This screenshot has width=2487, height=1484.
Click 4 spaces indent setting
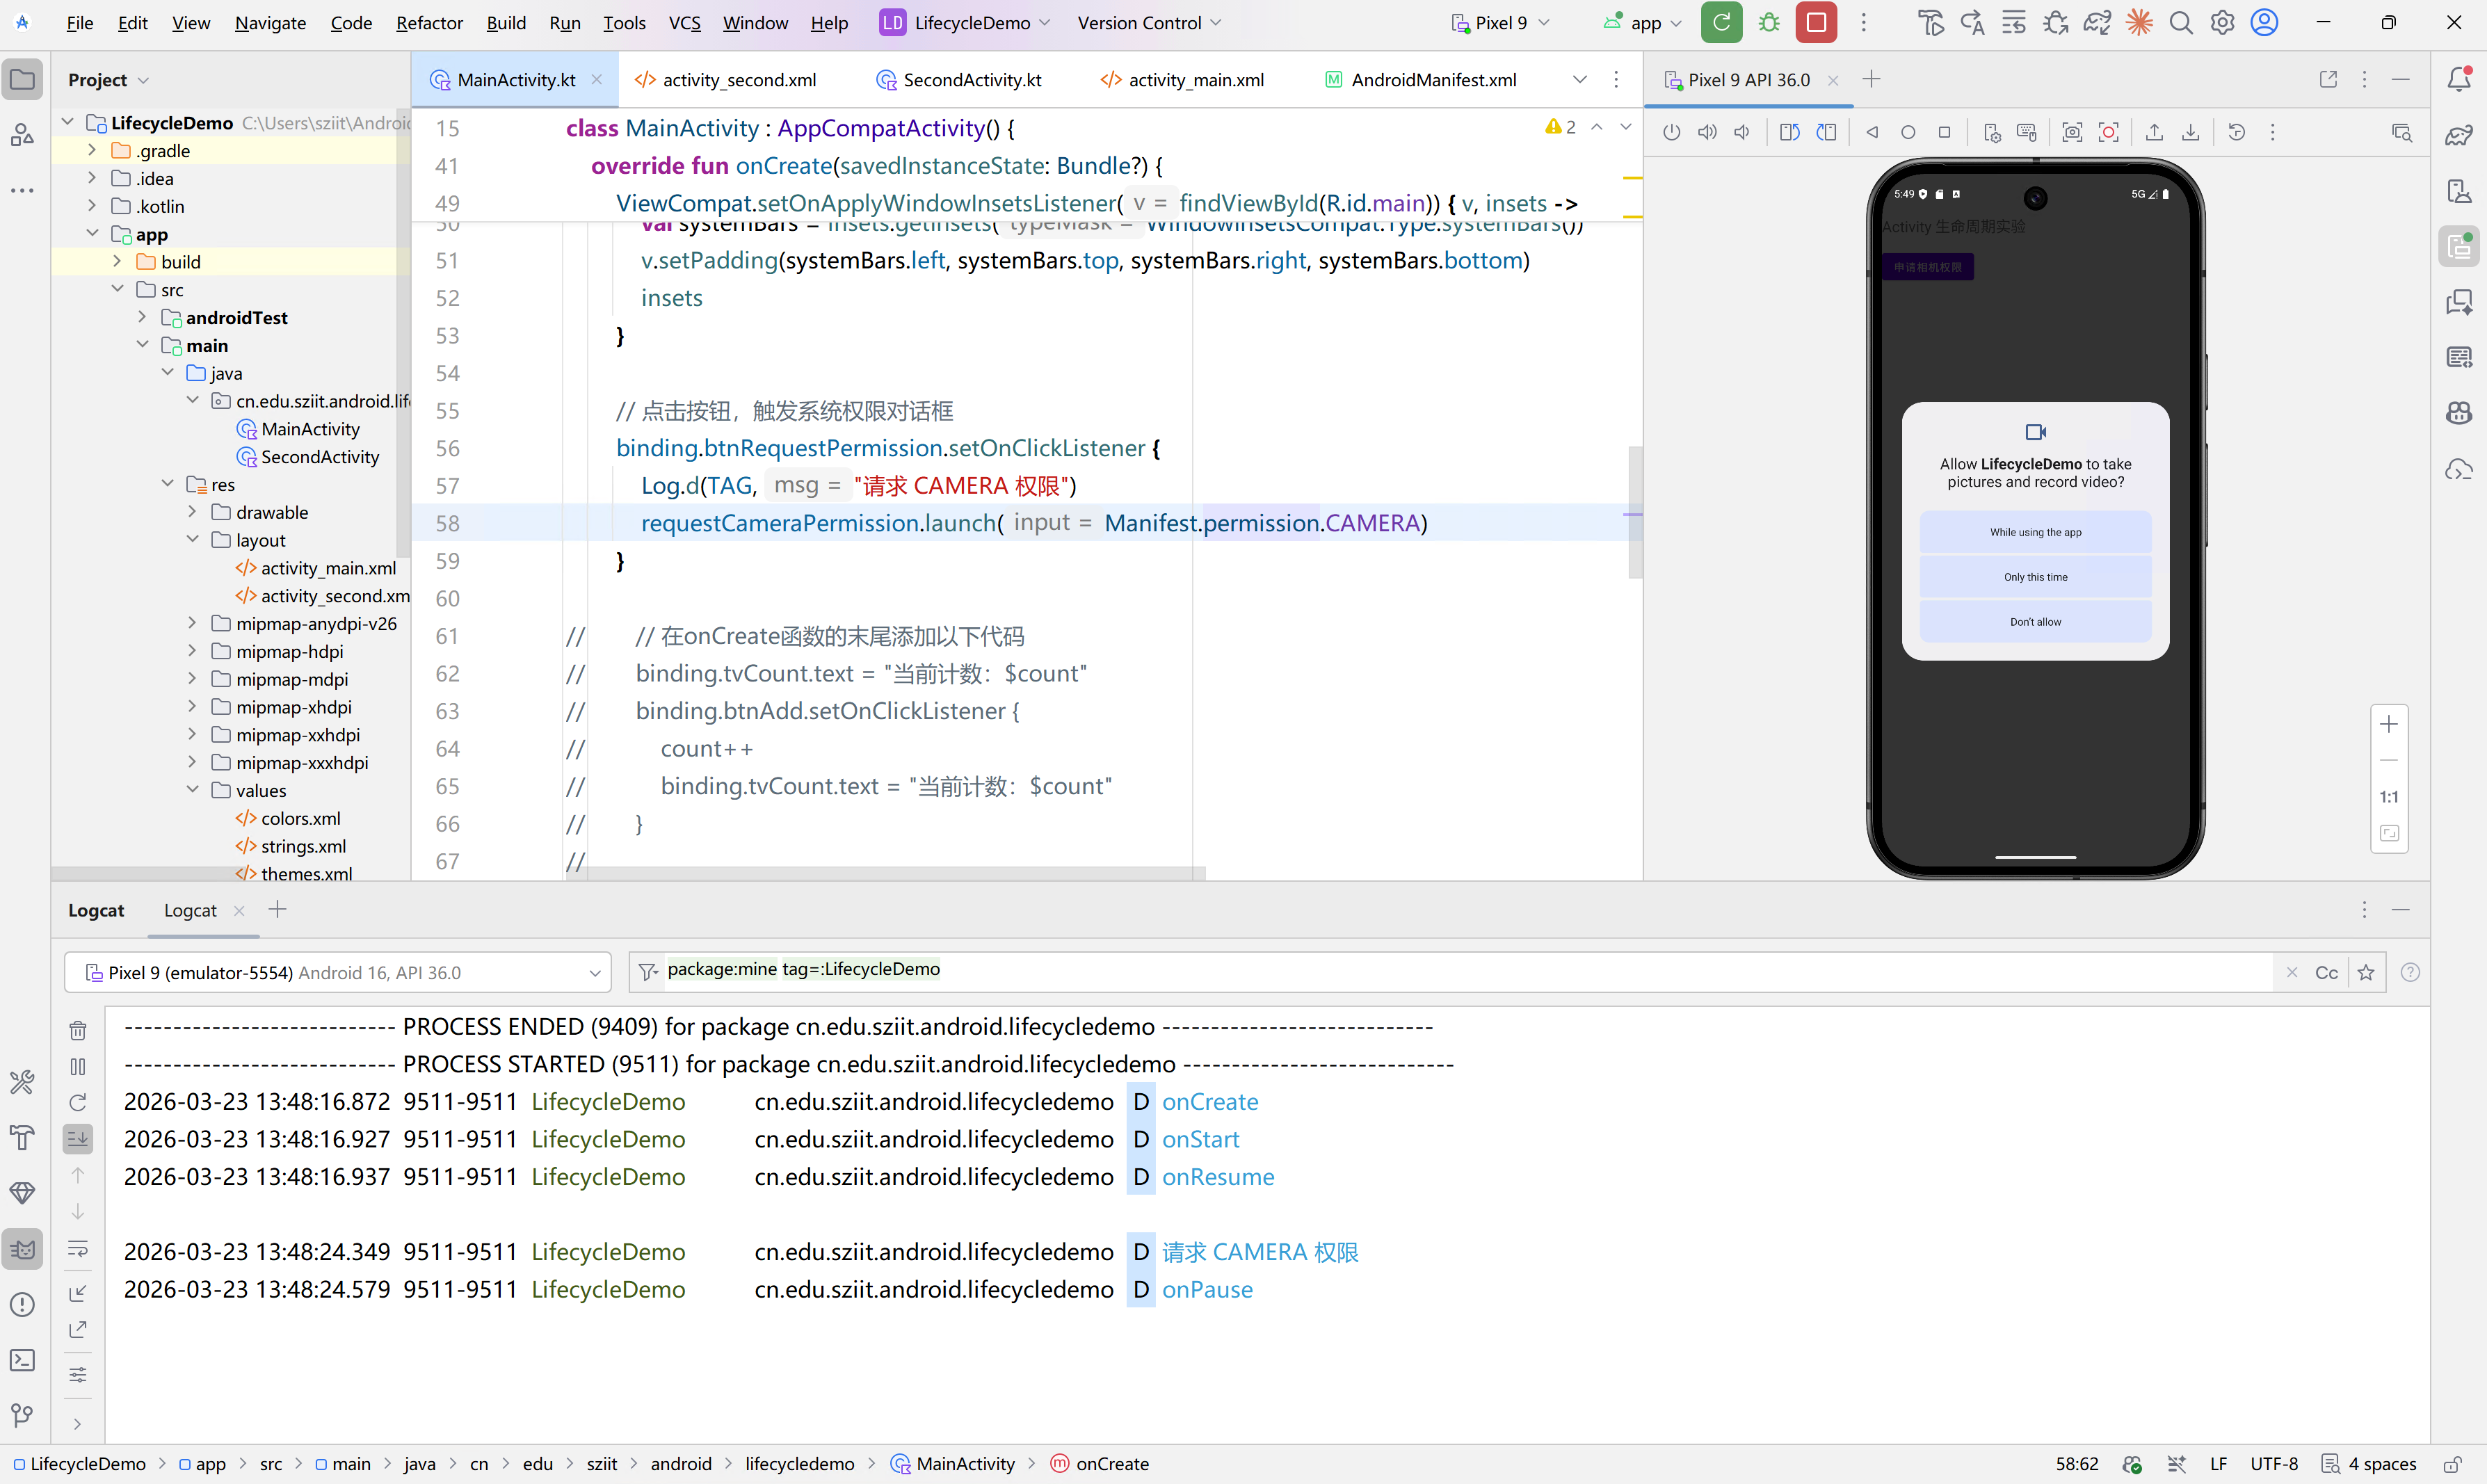click(x=2369, y=1464)
